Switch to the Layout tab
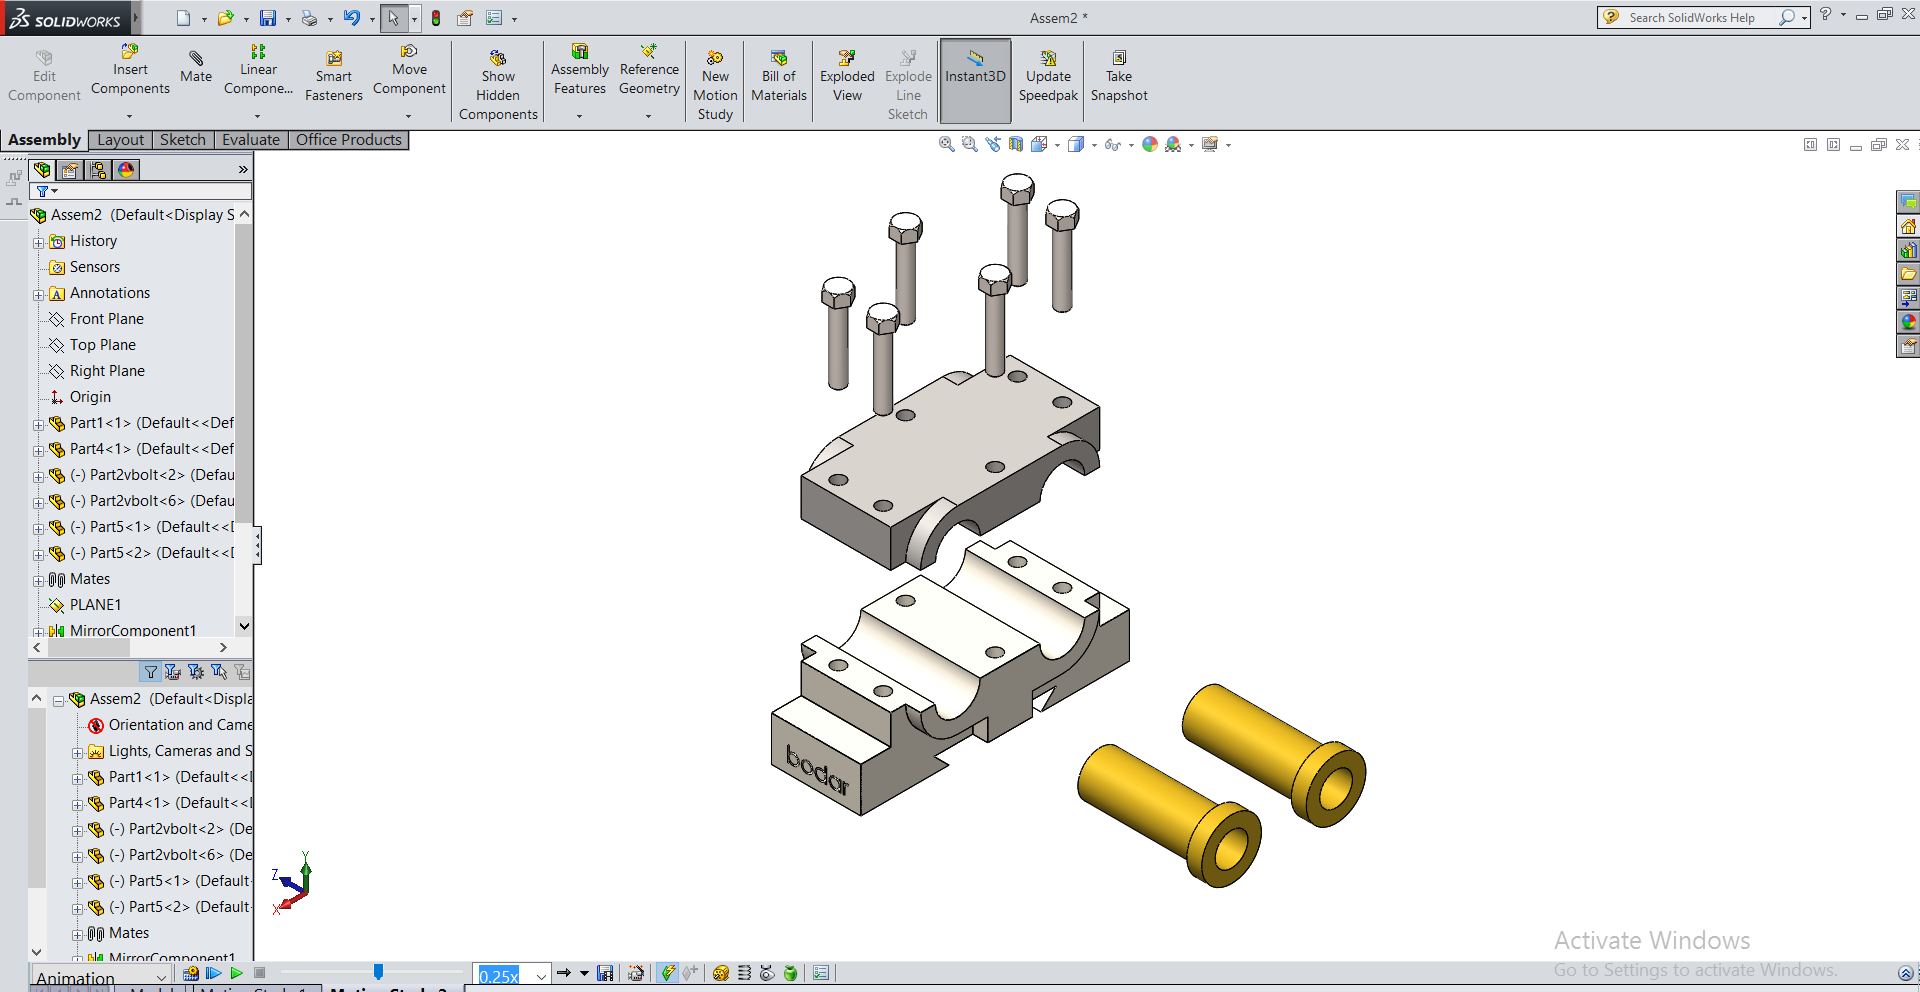This screenshot has height=992, width=1920. click(120, 140)
